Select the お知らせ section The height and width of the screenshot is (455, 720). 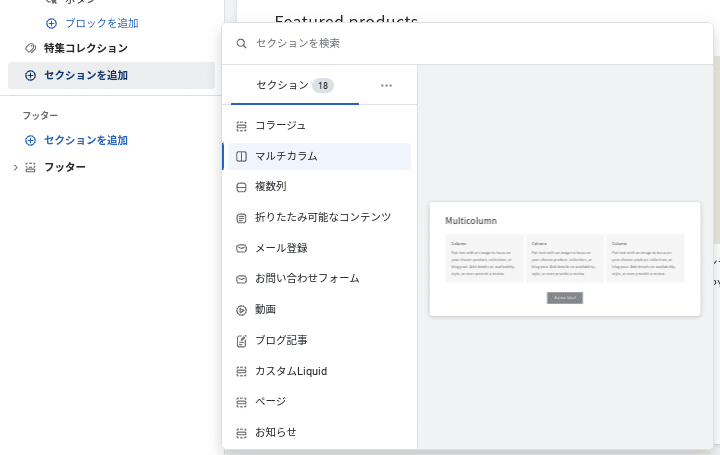tap(319, 433)
